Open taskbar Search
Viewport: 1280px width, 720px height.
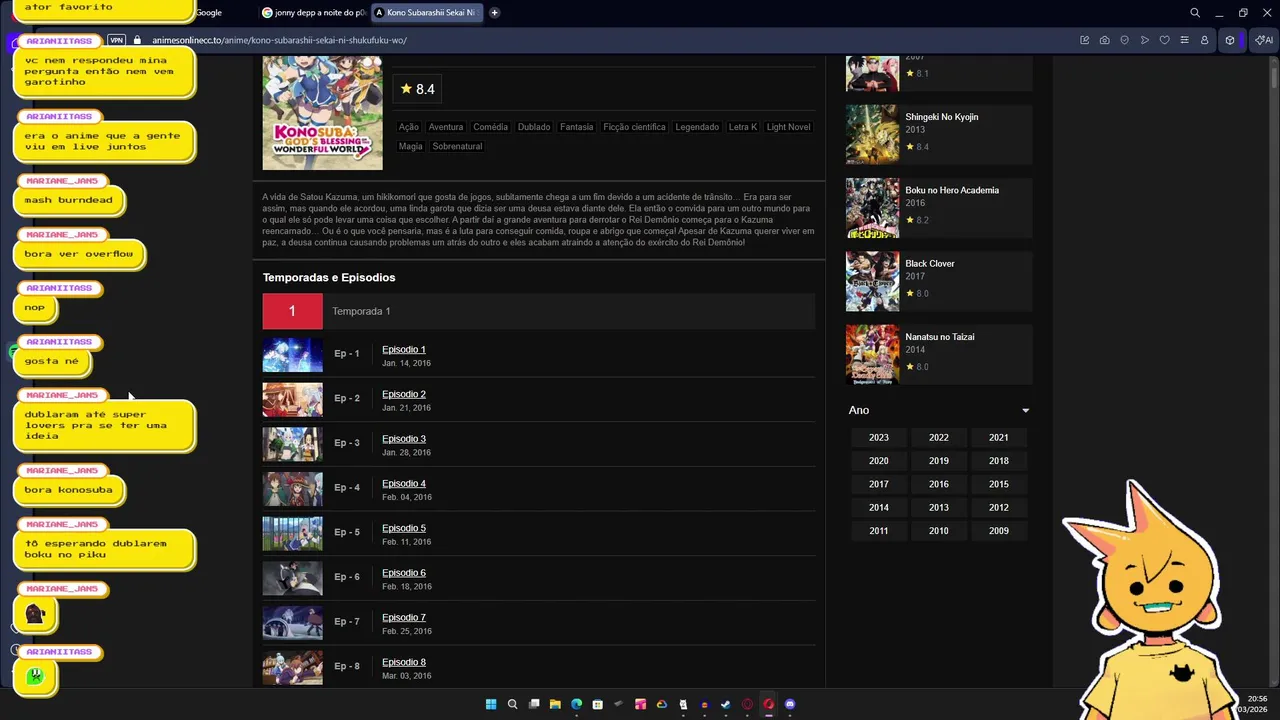click(x=512, y=704)
